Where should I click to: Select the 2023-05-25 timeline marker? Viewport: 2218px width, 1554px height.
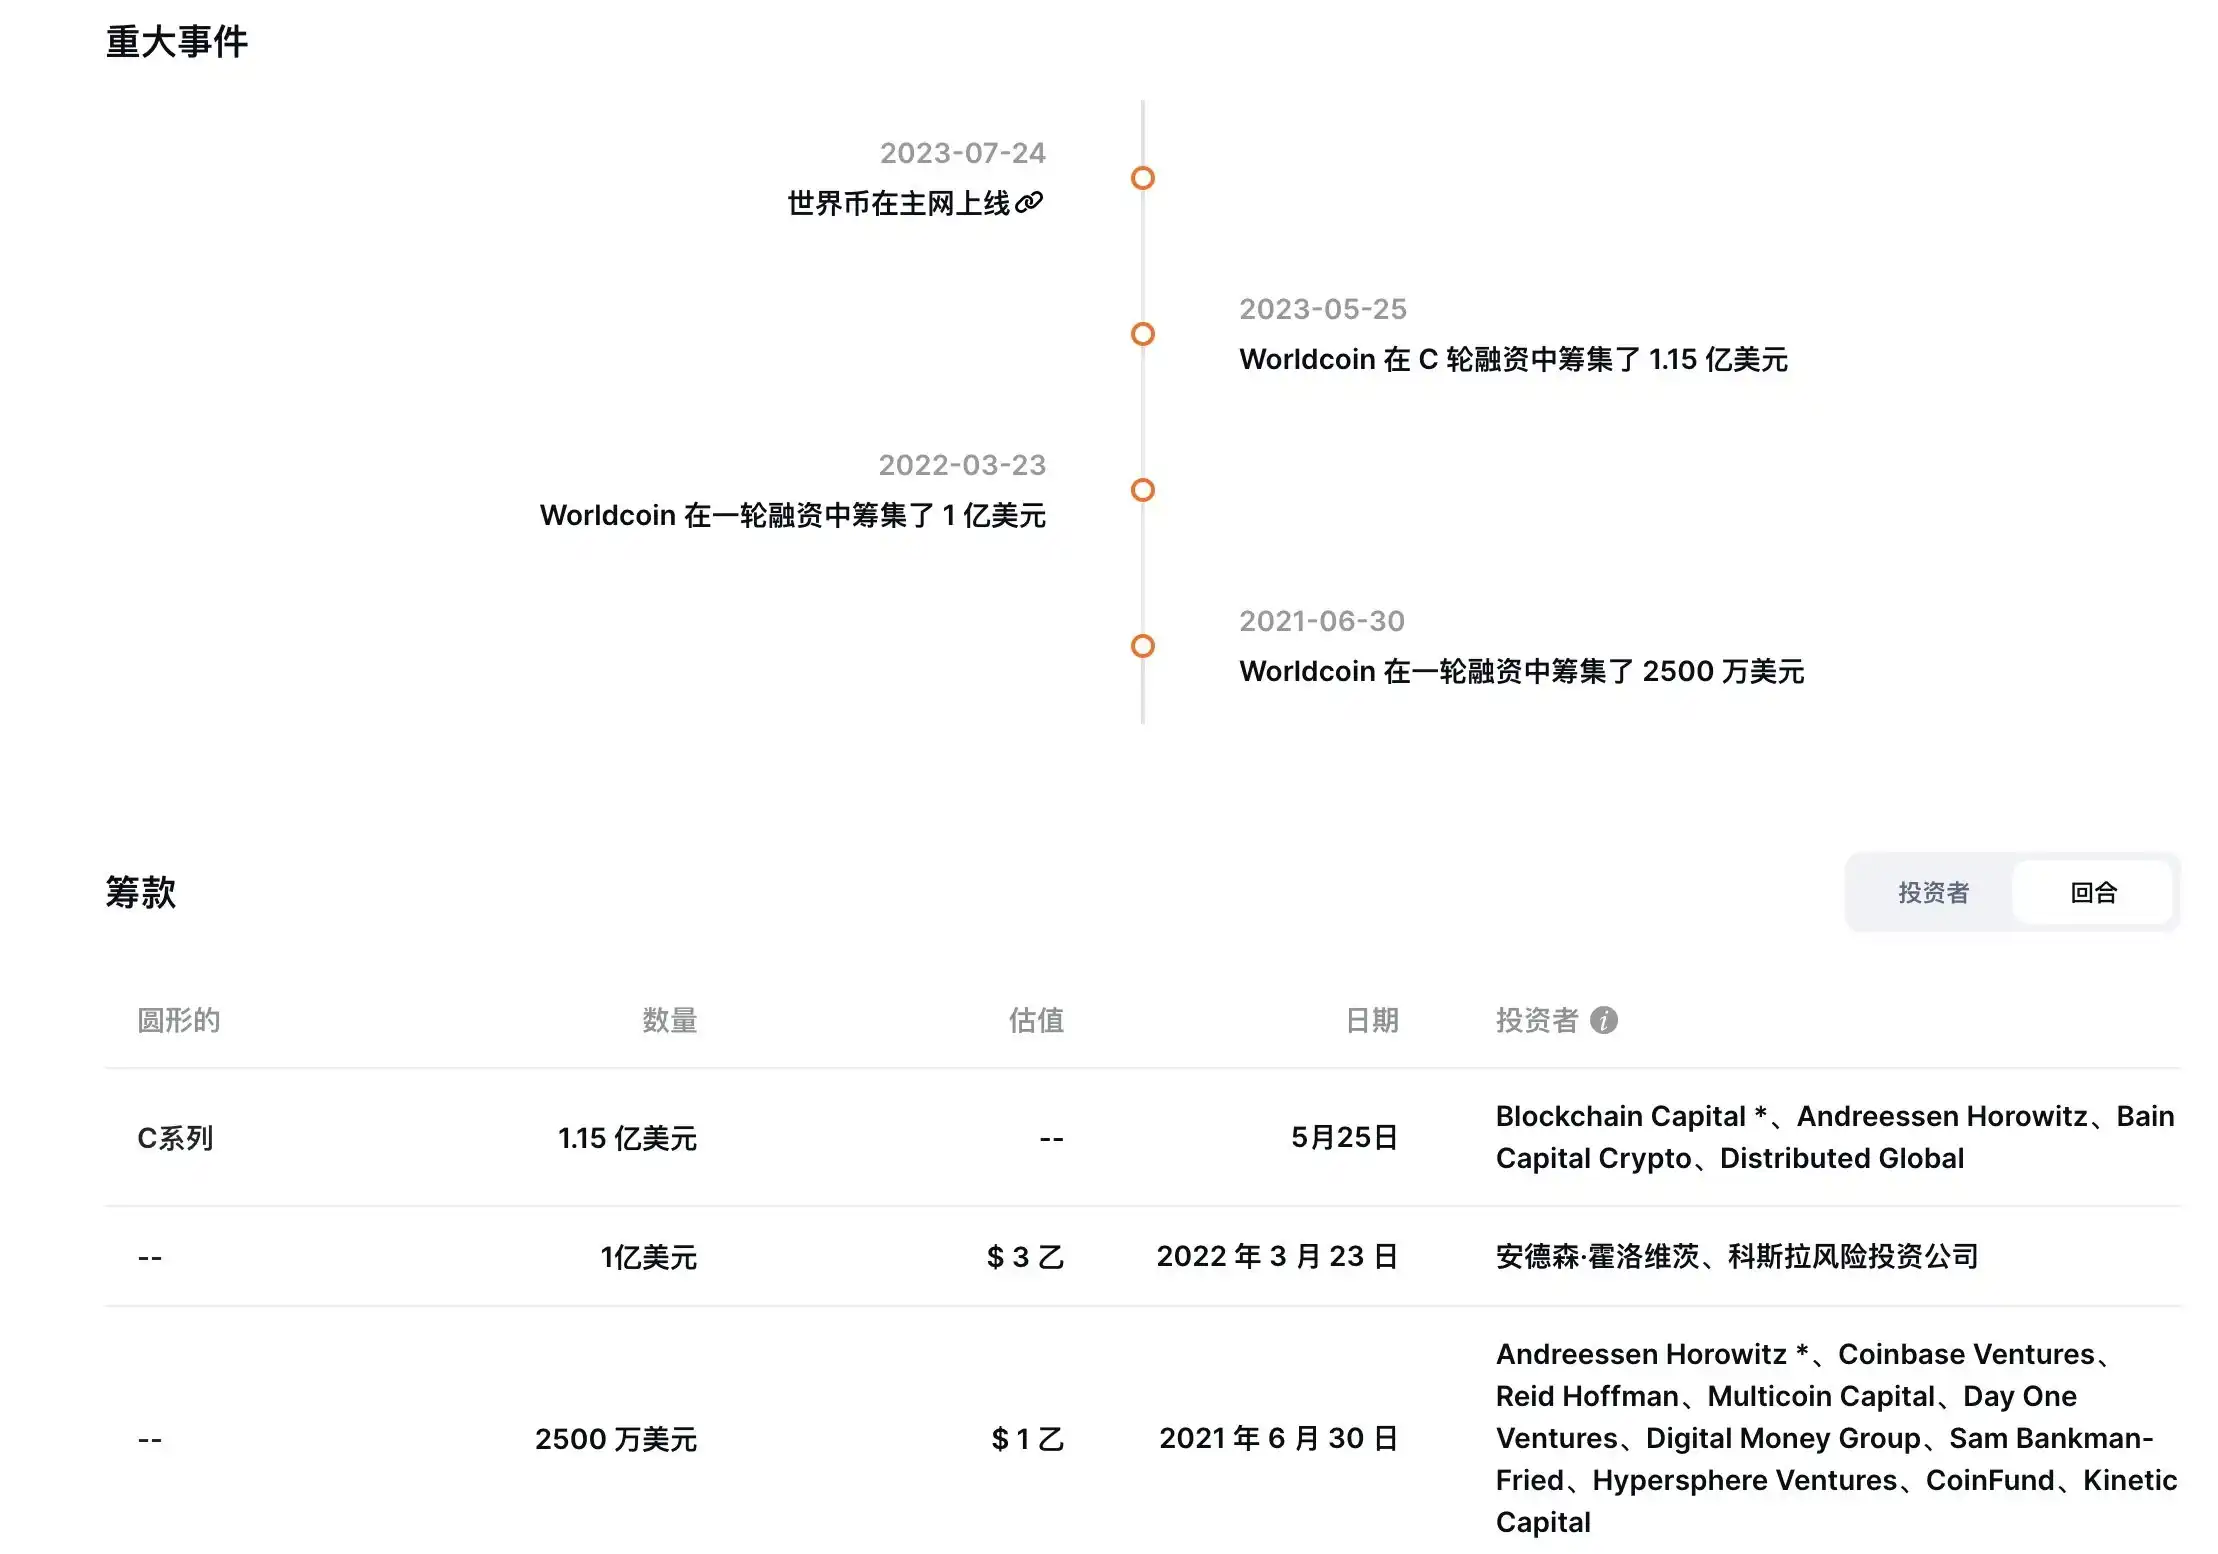point(1142,334)
